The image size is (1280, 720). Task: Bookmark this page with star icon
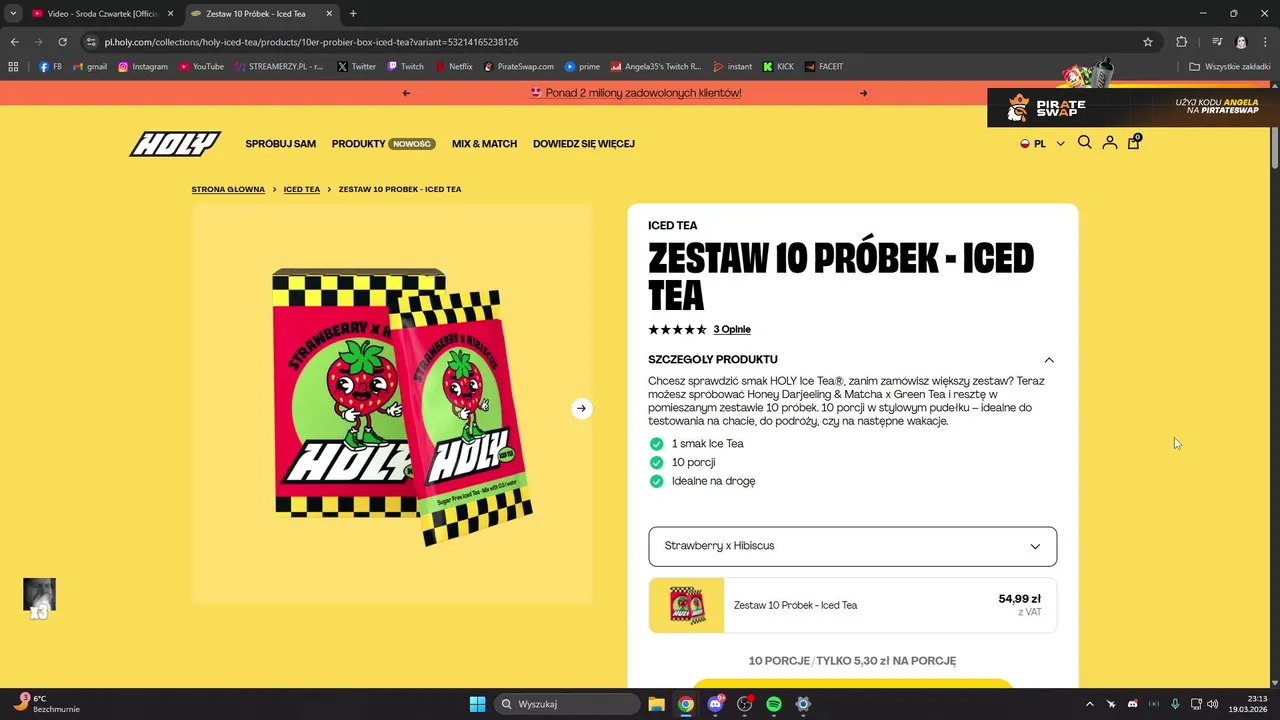pos(1148,42)
